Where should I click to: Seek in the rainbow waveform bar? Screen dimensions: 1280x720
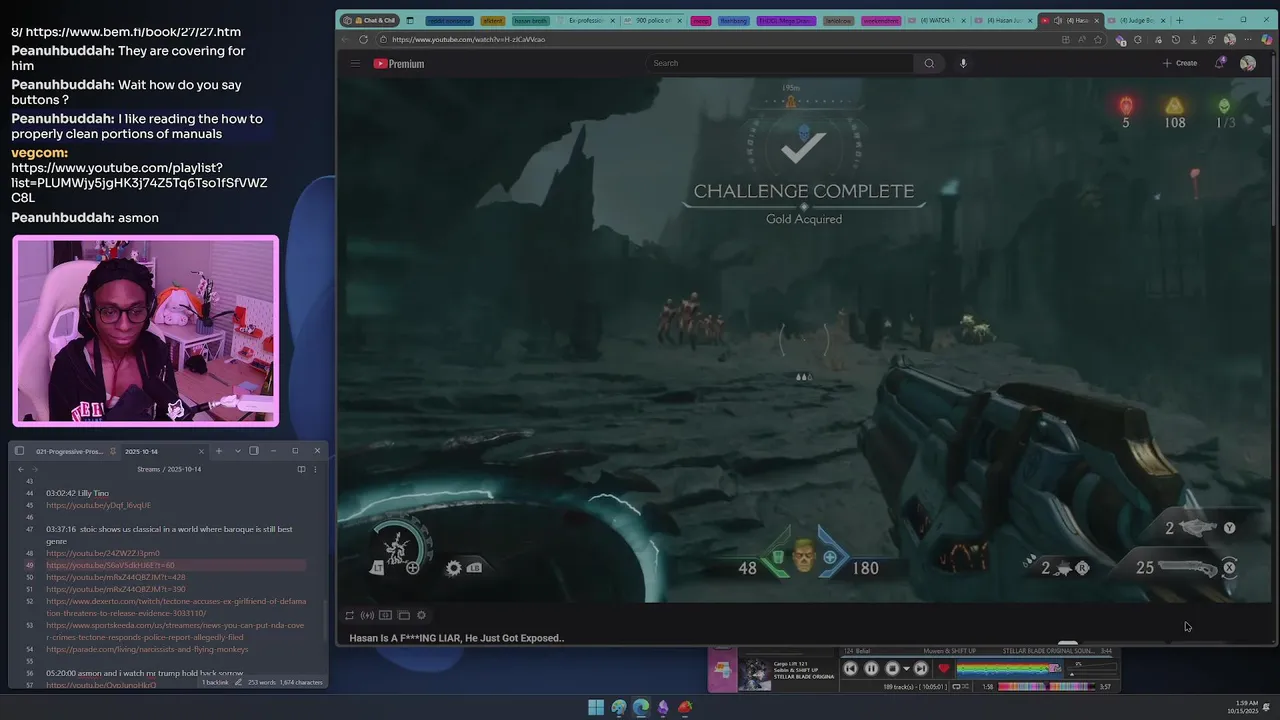[x=1009, y=669]
